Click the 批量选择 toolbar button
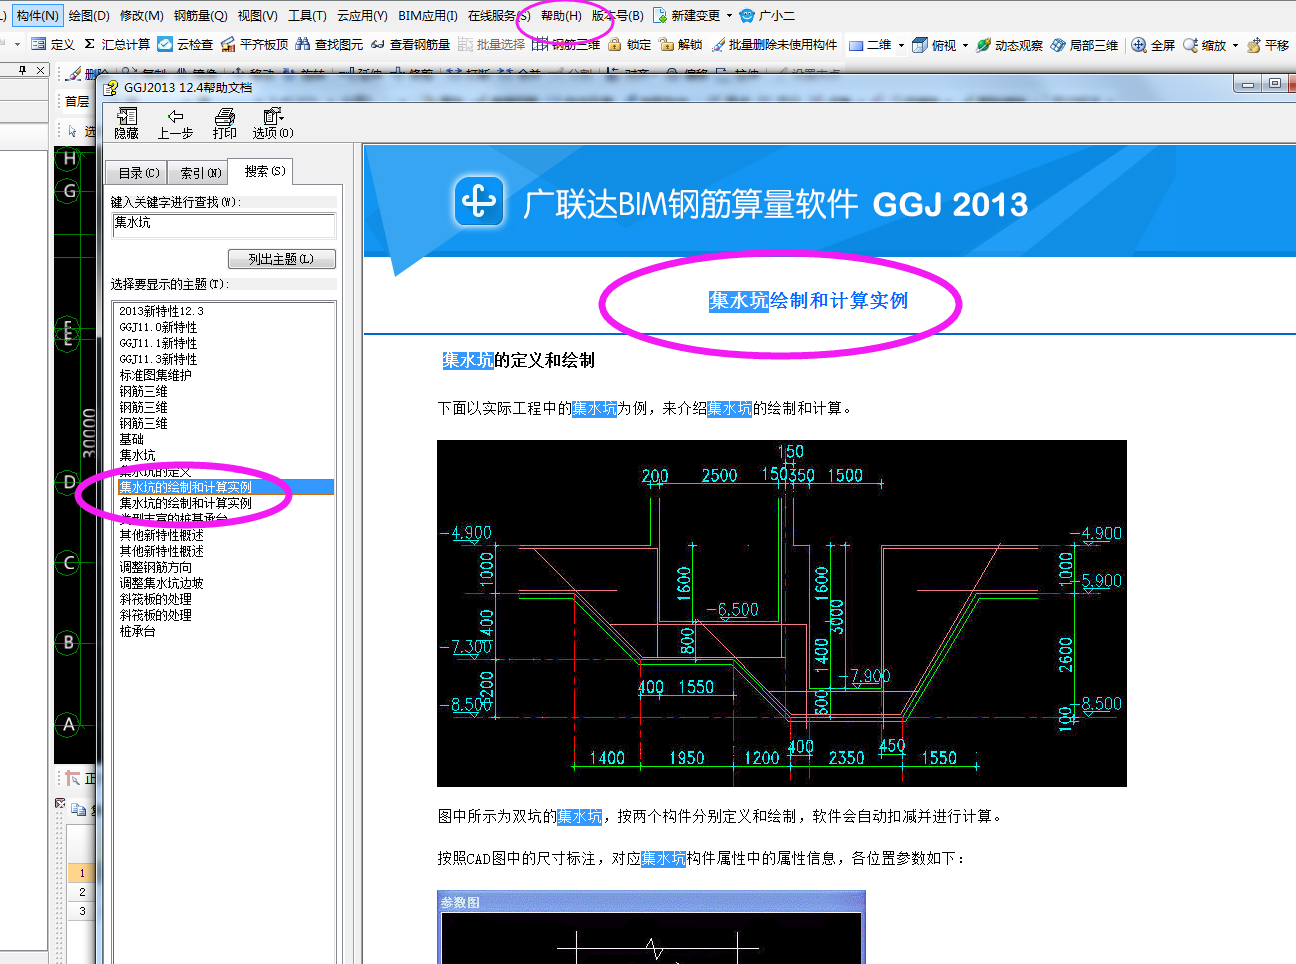 [491, 45]
